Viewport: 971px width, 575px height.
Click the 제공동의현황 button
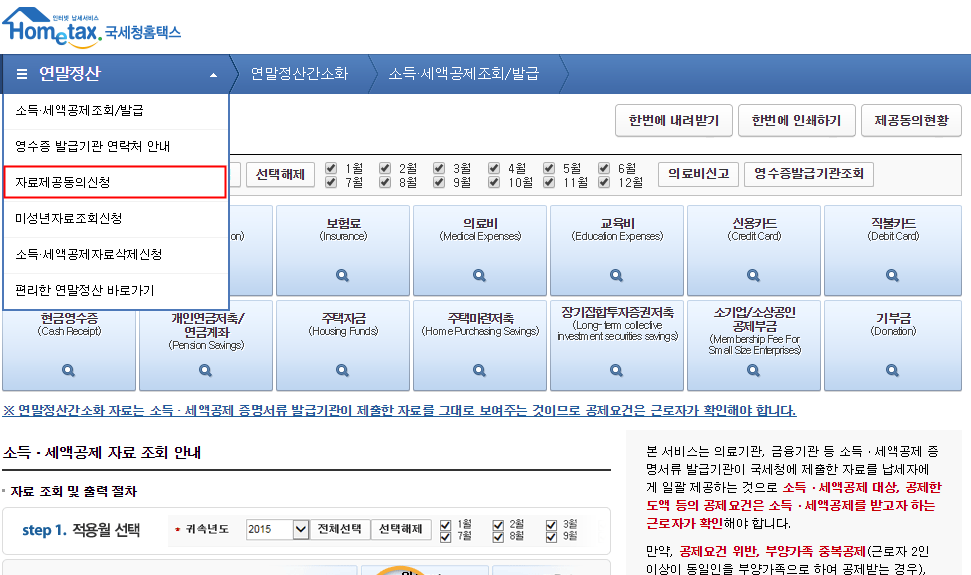click(912, 121)
